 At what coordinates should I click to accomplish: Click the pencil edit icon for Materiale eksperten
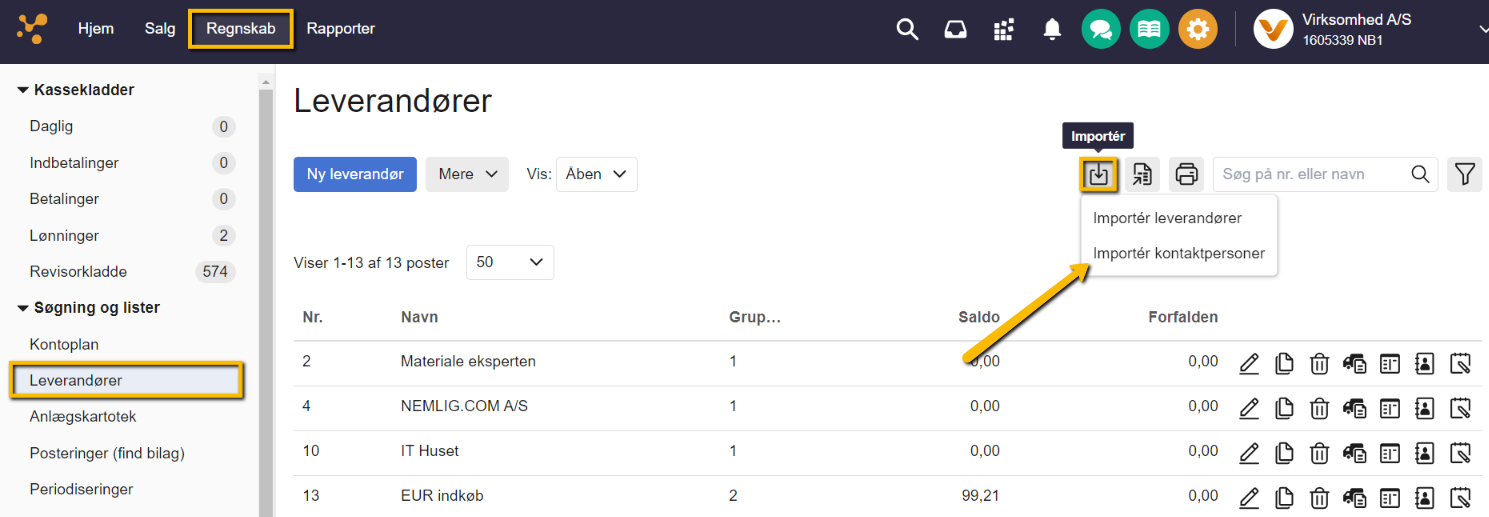coord(1249,362)
